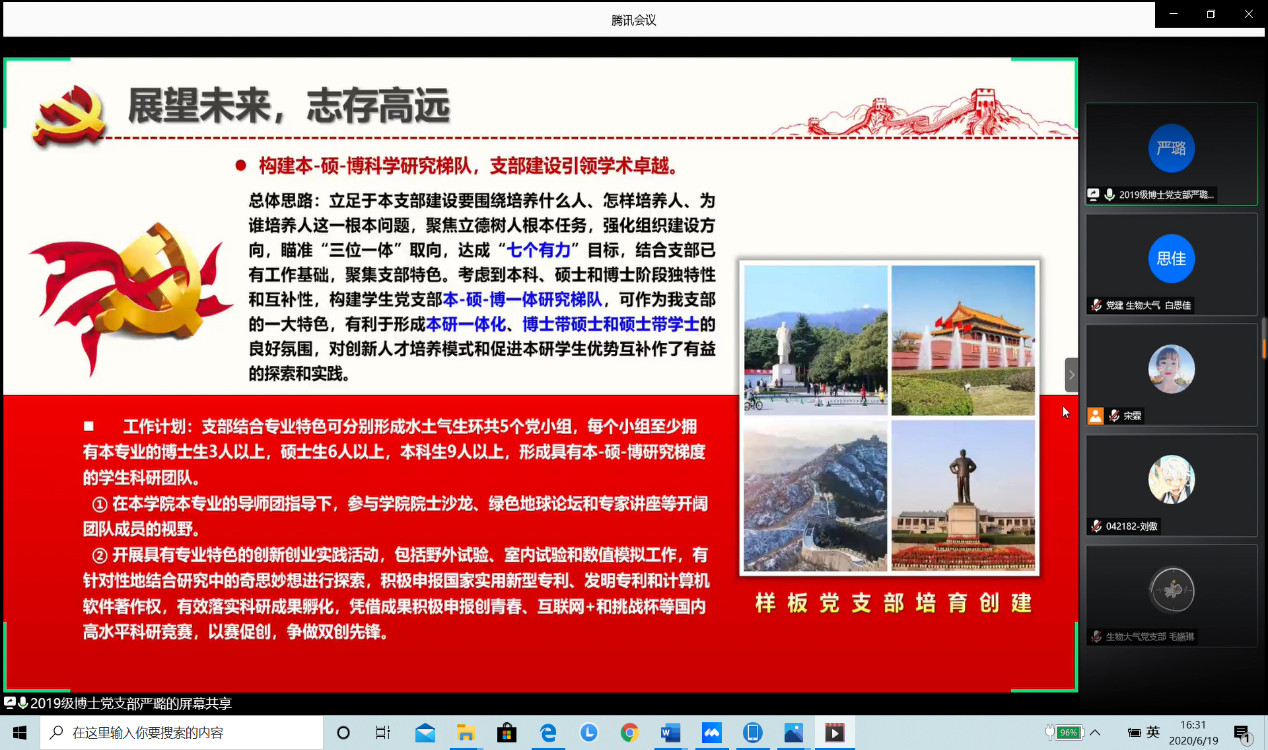The image size is (1268, 750).
Task: Click 宋霖's participant avatar photo
Action: click(x=1171, y=369)
